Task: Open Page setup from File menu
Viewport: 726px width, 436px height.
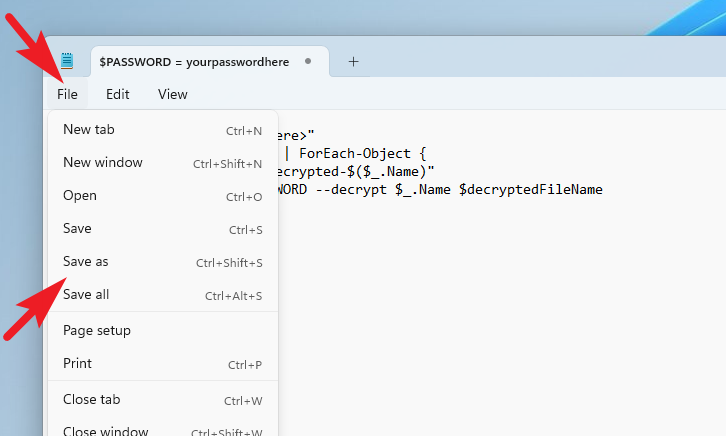Action: click(163, 330)
